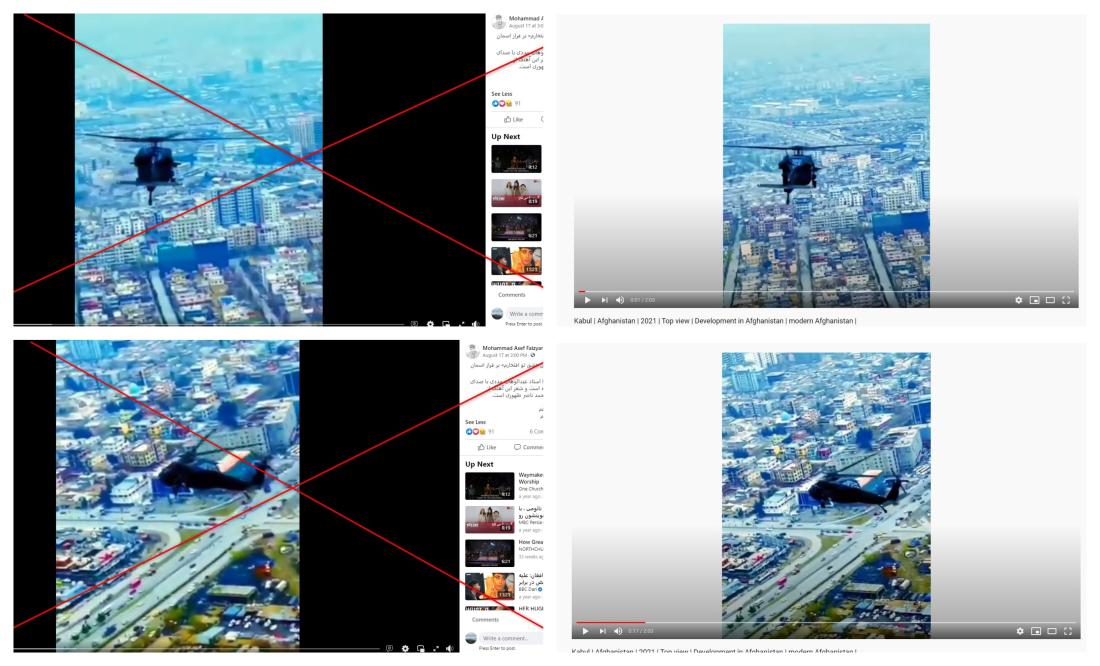Skip to next video in lower YouTube player
1100x666 pixels.
point(602,631)
